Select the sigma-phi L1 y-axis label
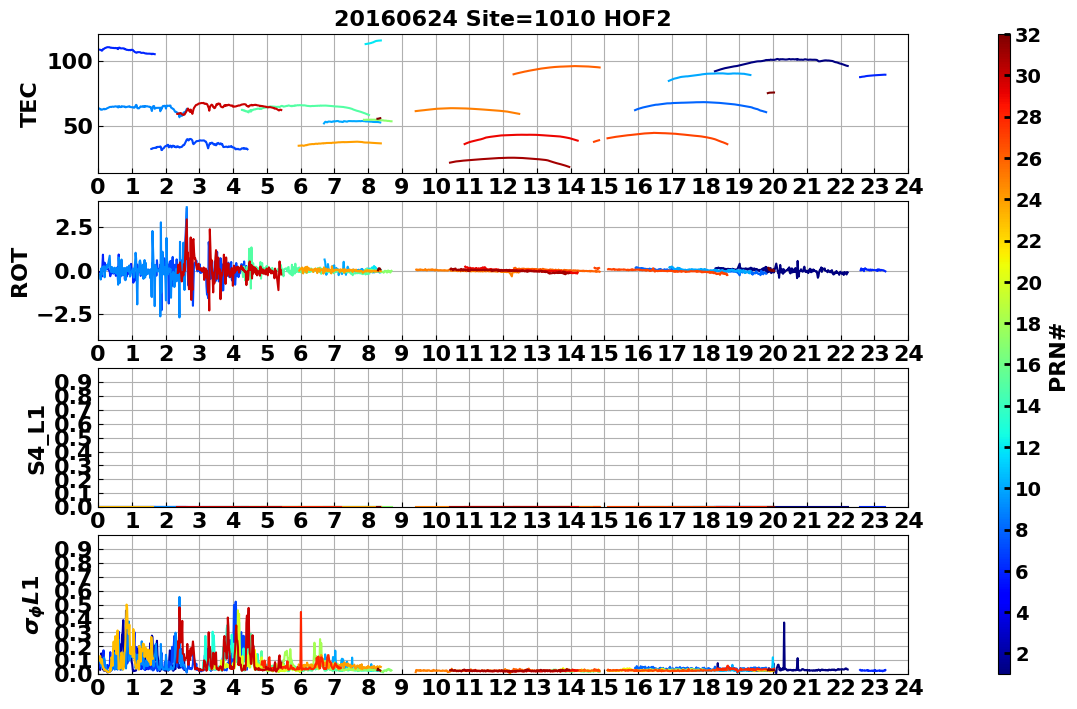 point(33,605)
